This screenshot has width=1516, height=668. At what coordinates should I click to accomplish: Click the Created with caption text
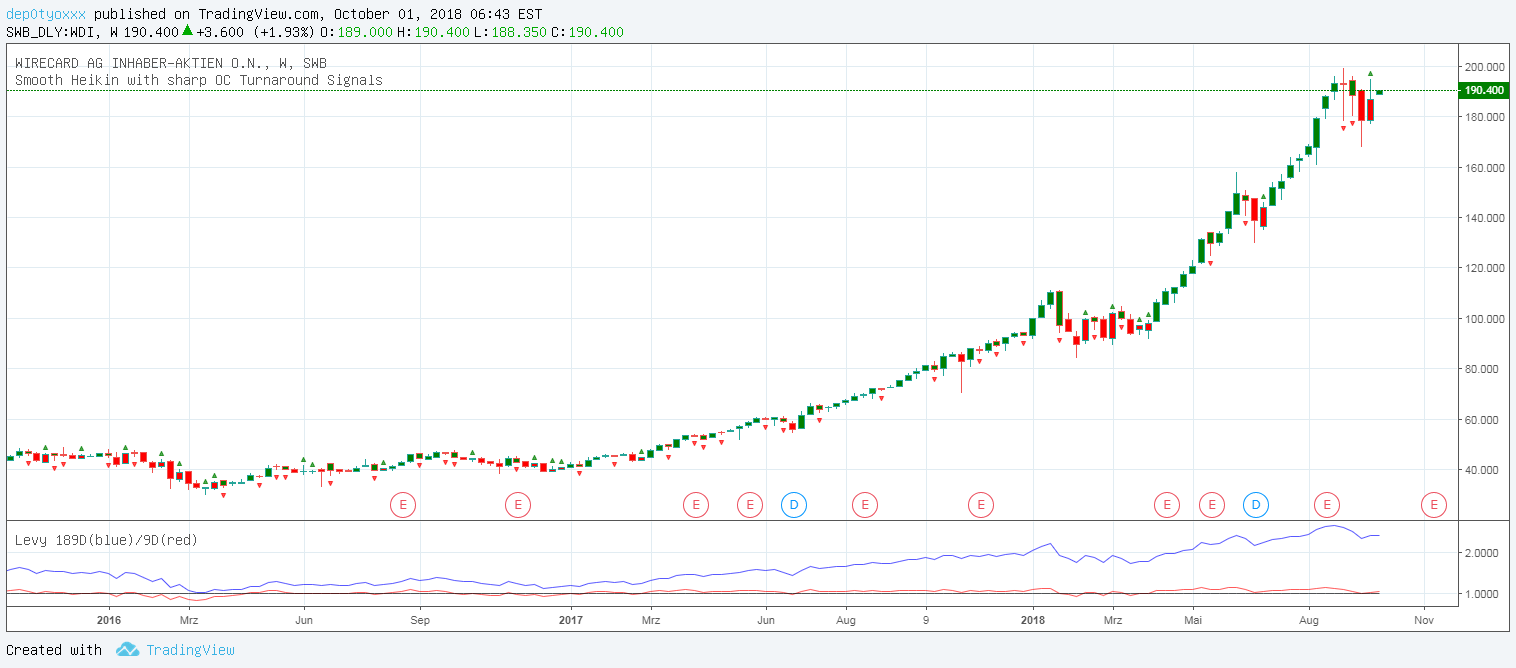click(54, 650)
